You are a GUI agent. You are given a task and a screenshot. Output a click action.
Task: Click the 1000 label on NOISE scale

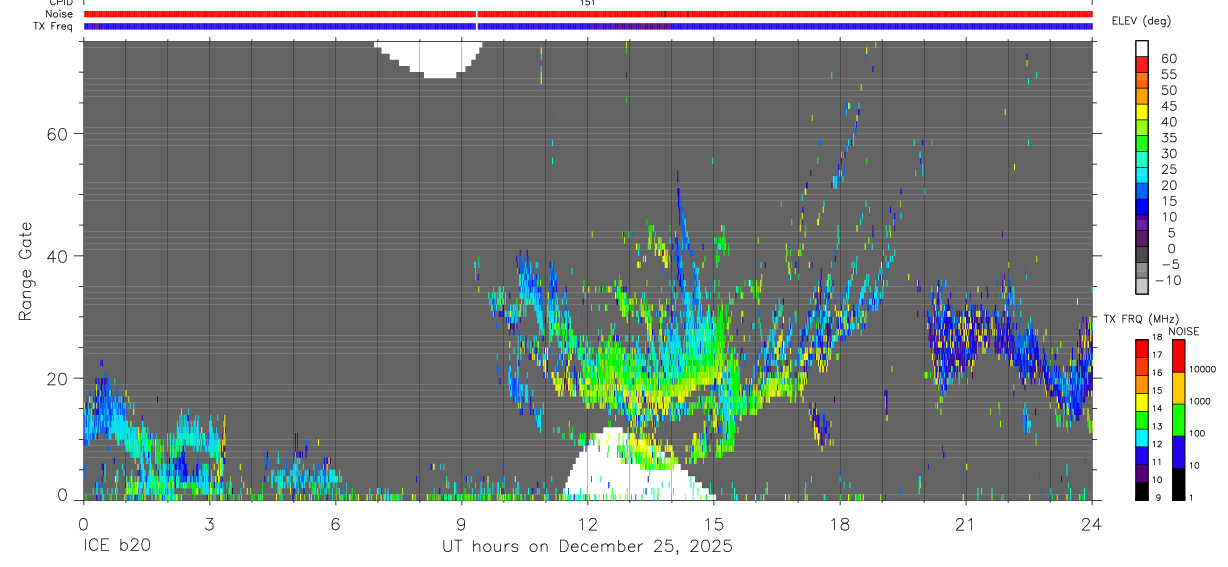(1202, 401)
